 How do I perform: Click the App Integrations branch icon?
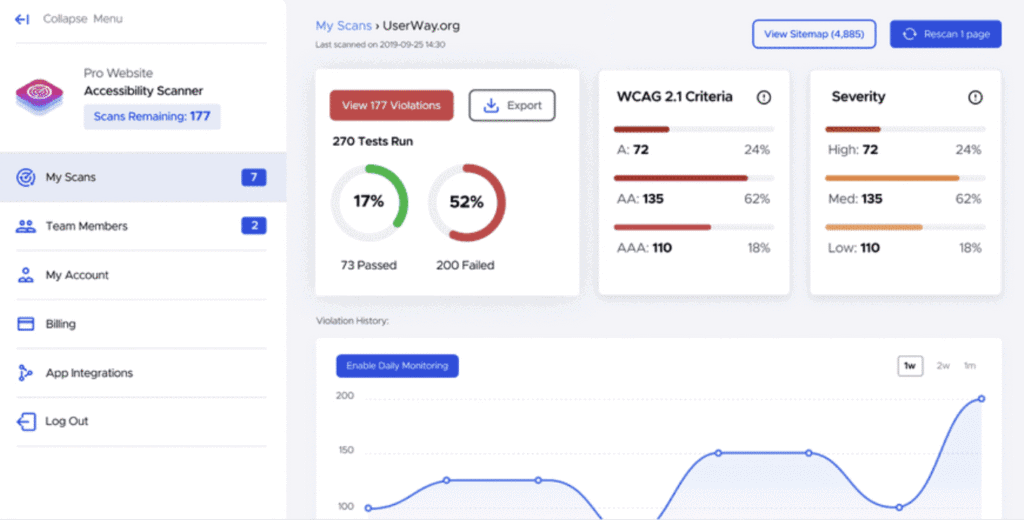[x=26, y=373]
